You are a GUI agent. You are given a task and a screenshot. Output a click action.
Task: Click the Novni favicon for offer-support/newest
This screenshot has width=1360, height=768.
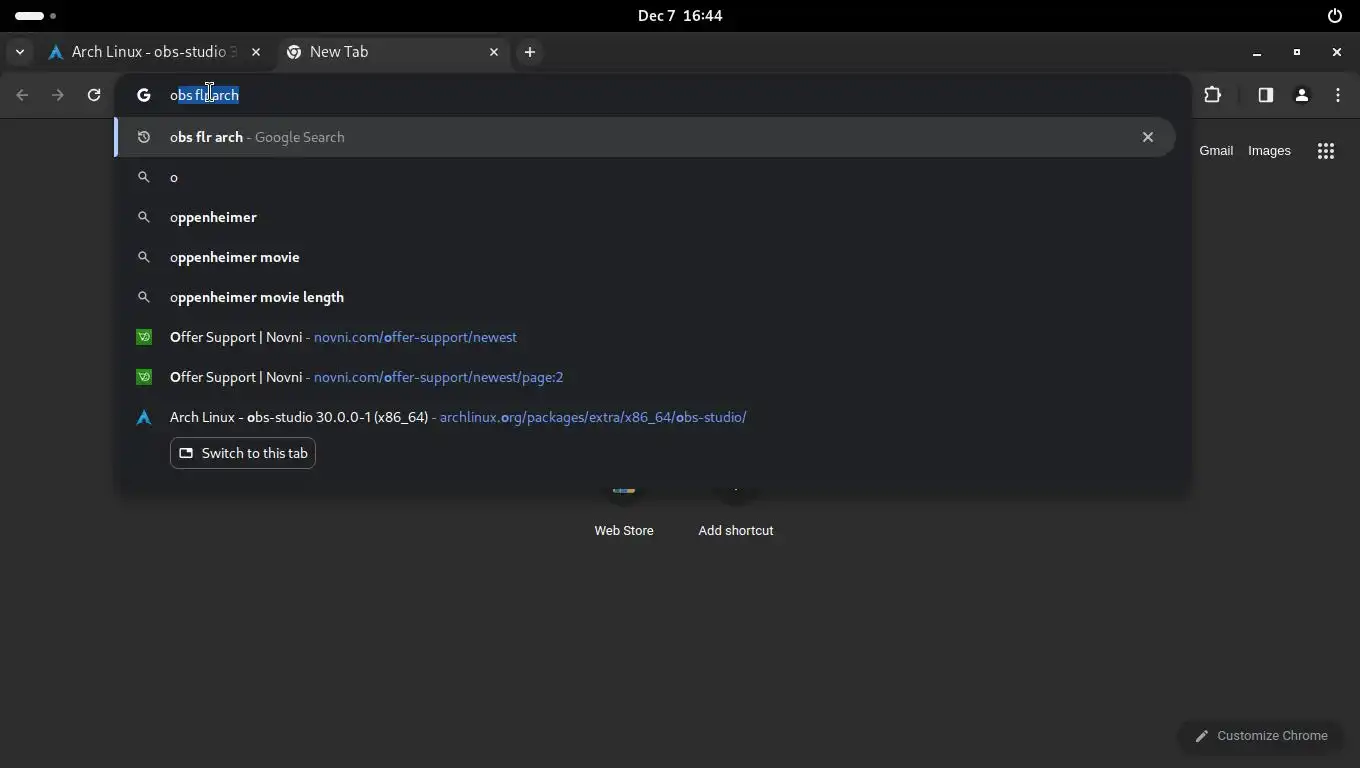(x=144, y=337)
